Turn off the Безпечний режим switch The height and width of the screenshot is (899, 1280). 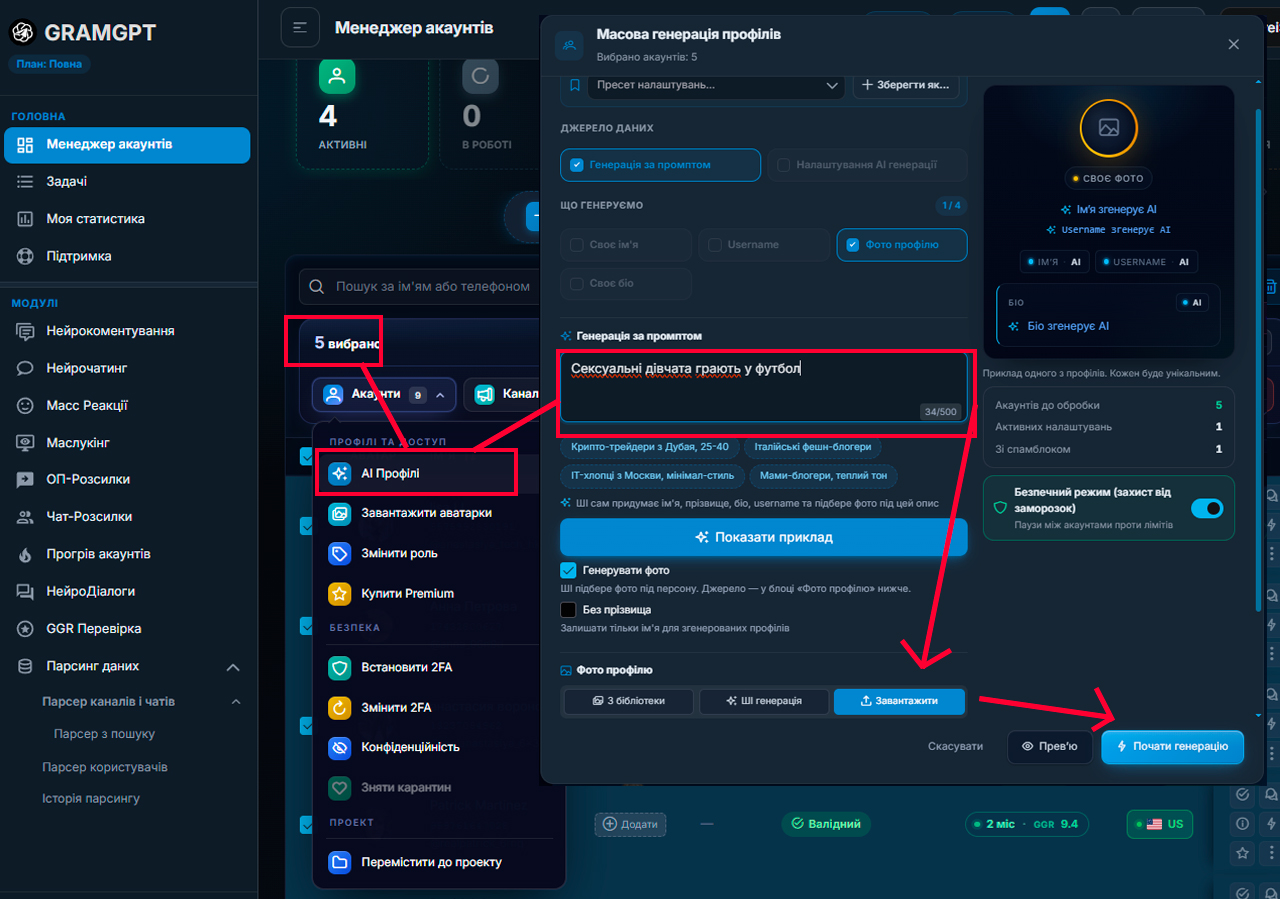coord(1207,508)
